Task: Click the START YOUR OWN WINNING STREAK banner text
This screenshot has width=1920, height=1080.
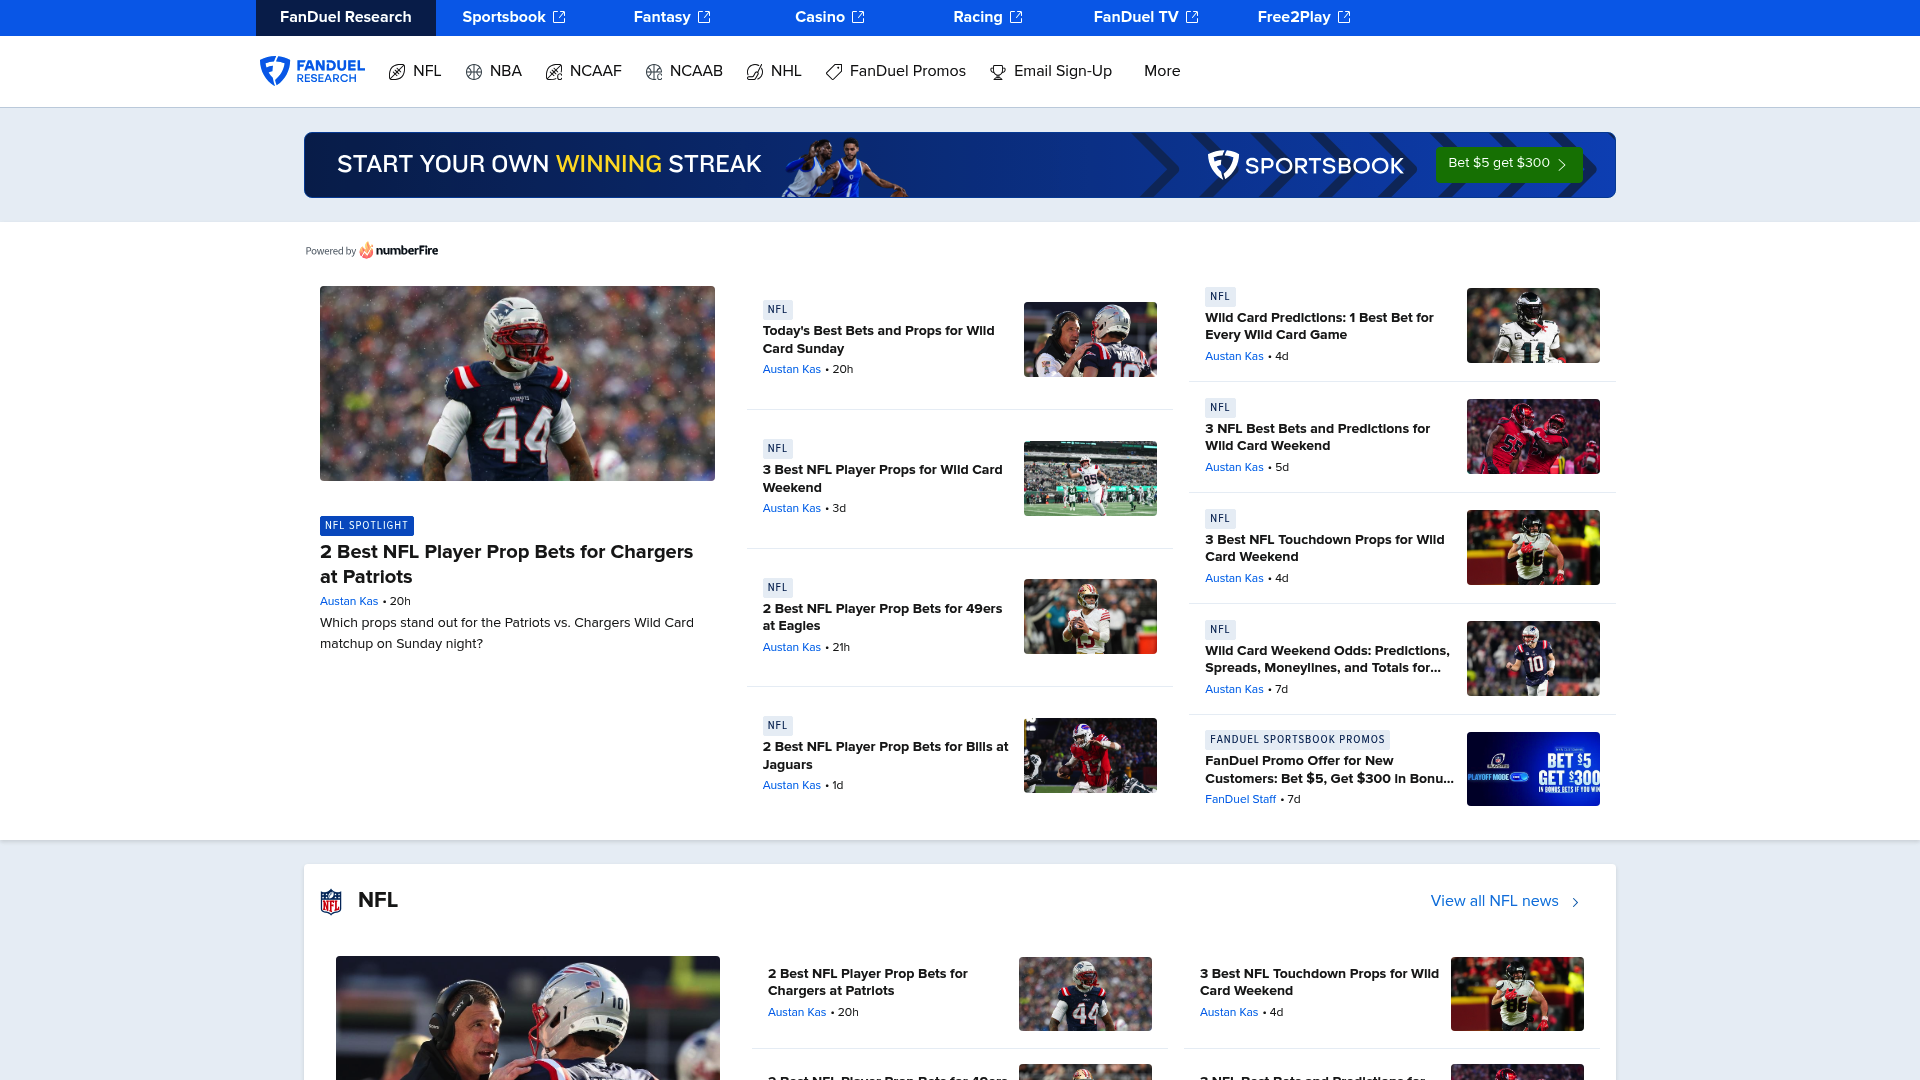Action: tap(549, 164)
